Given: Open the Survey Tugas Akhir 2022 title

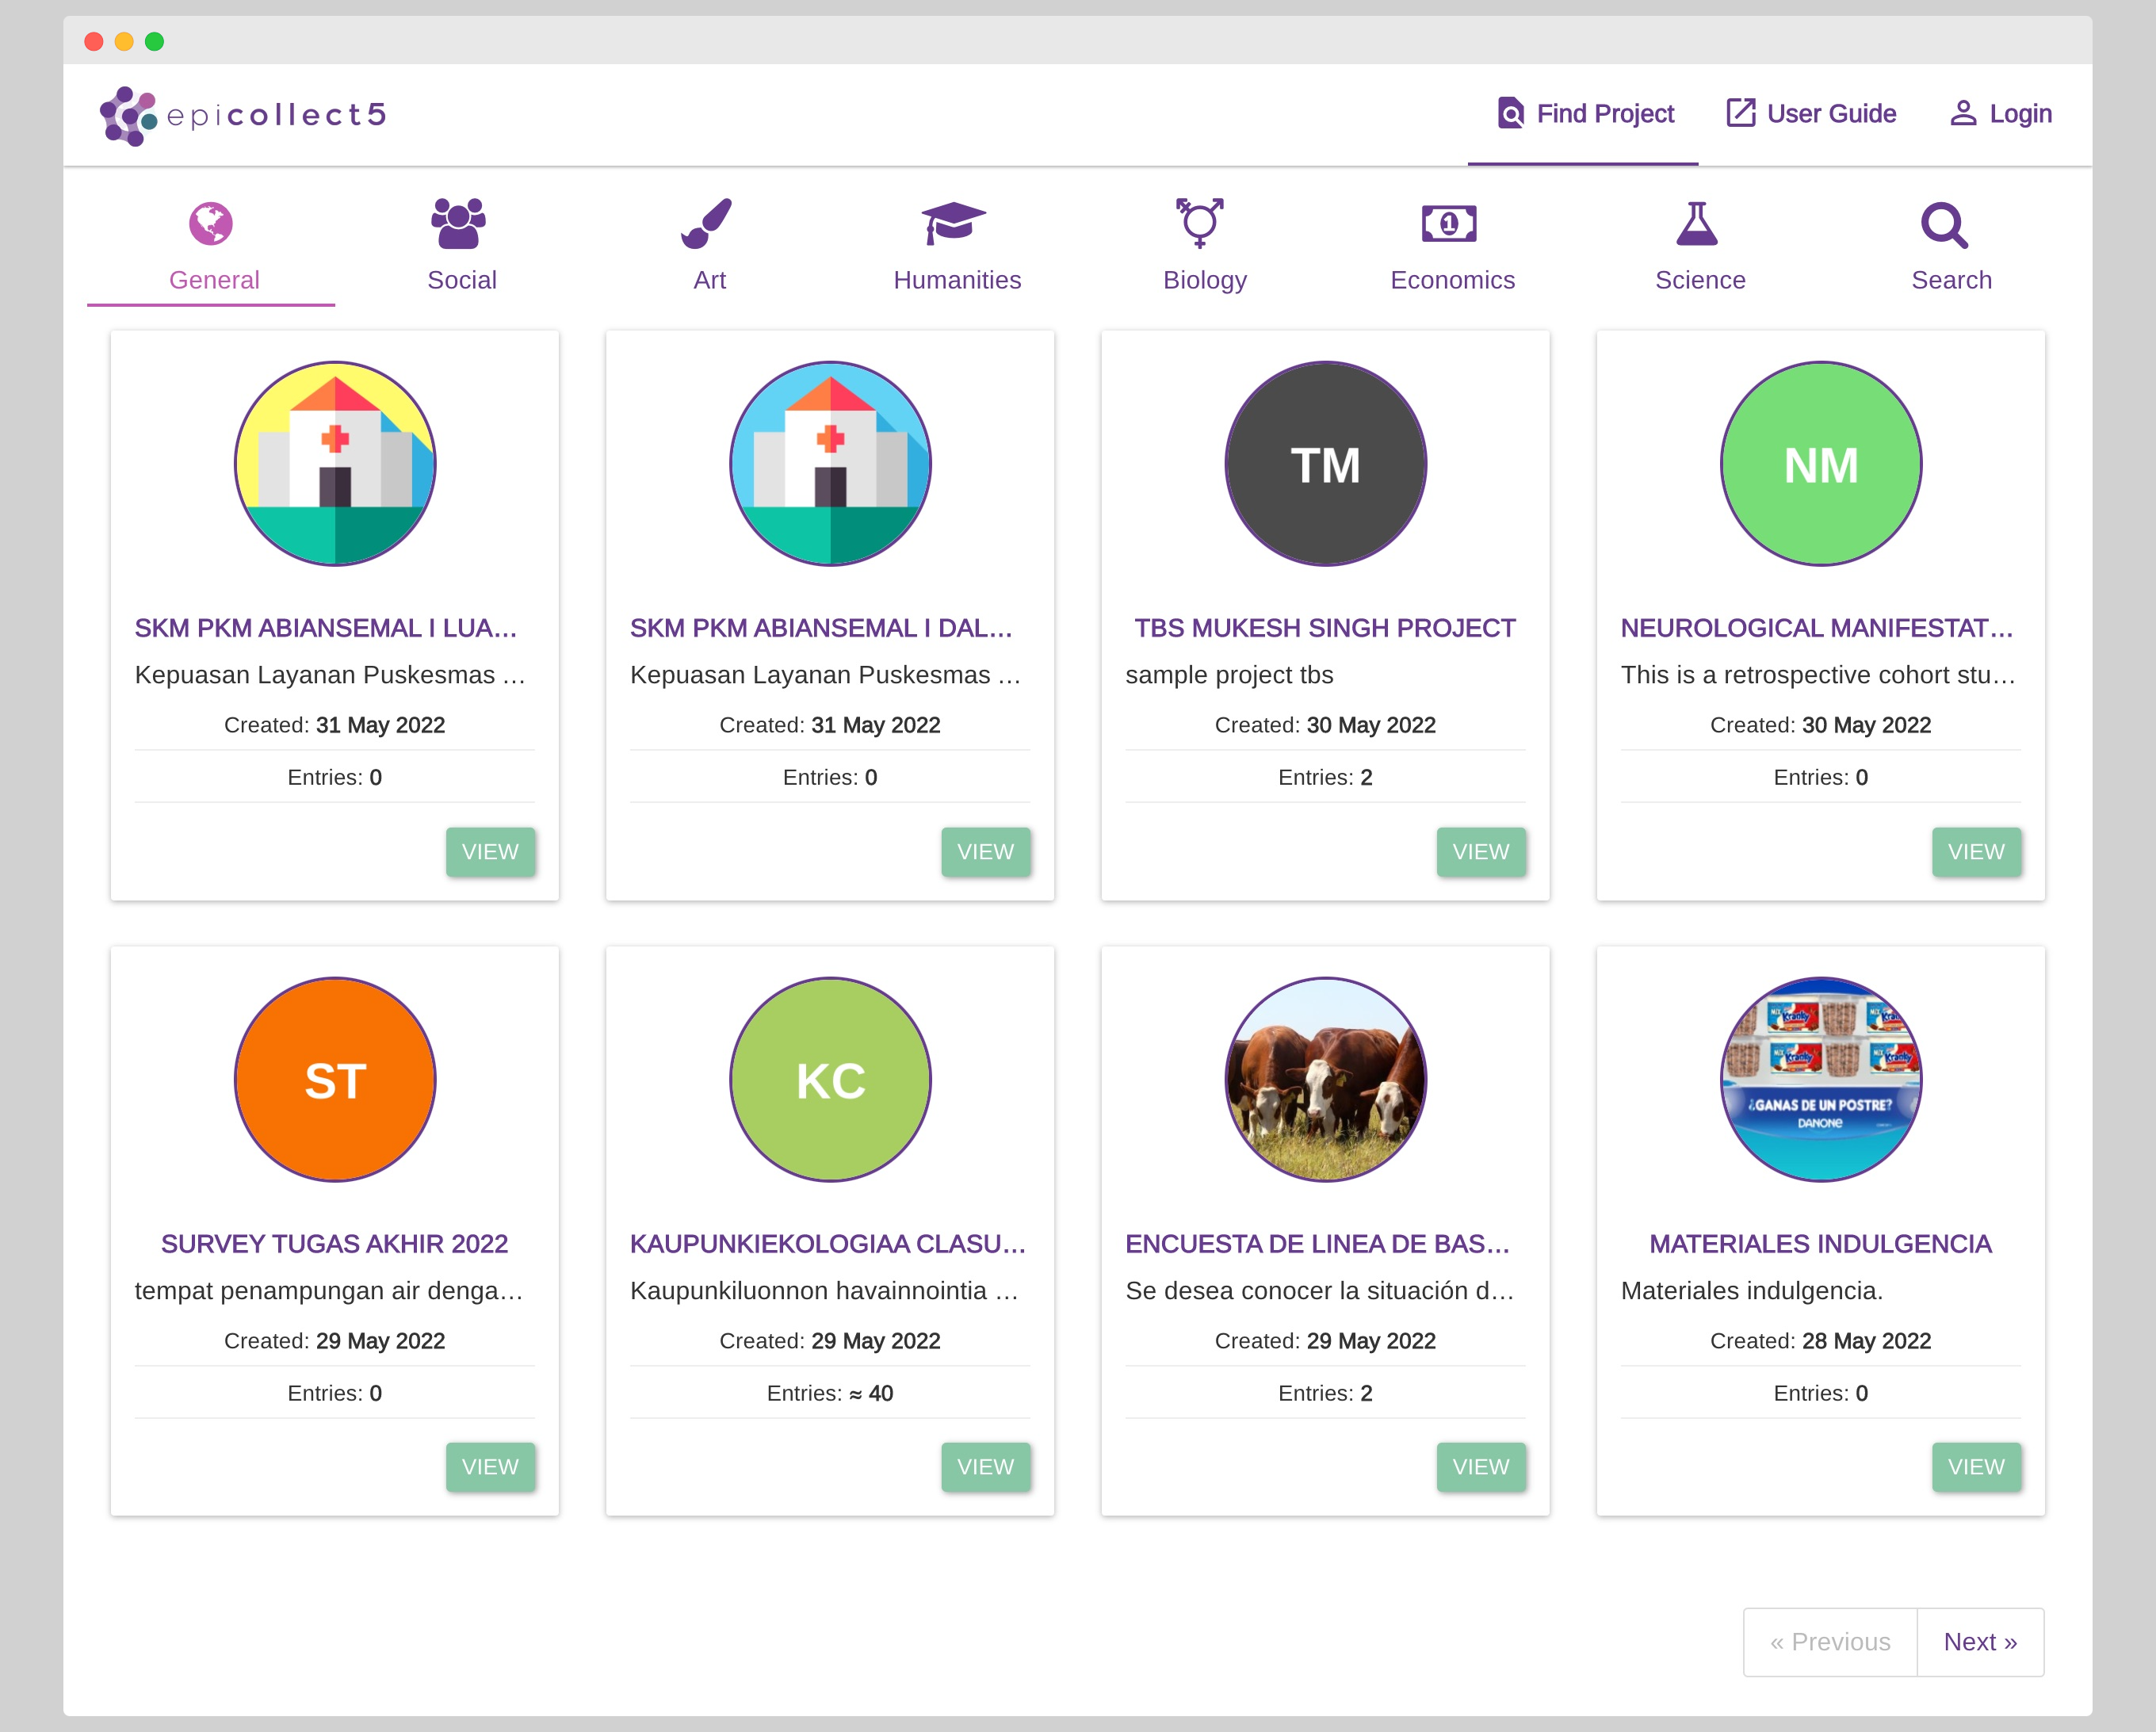Looking at the screenshot, I should (334, 1243).
